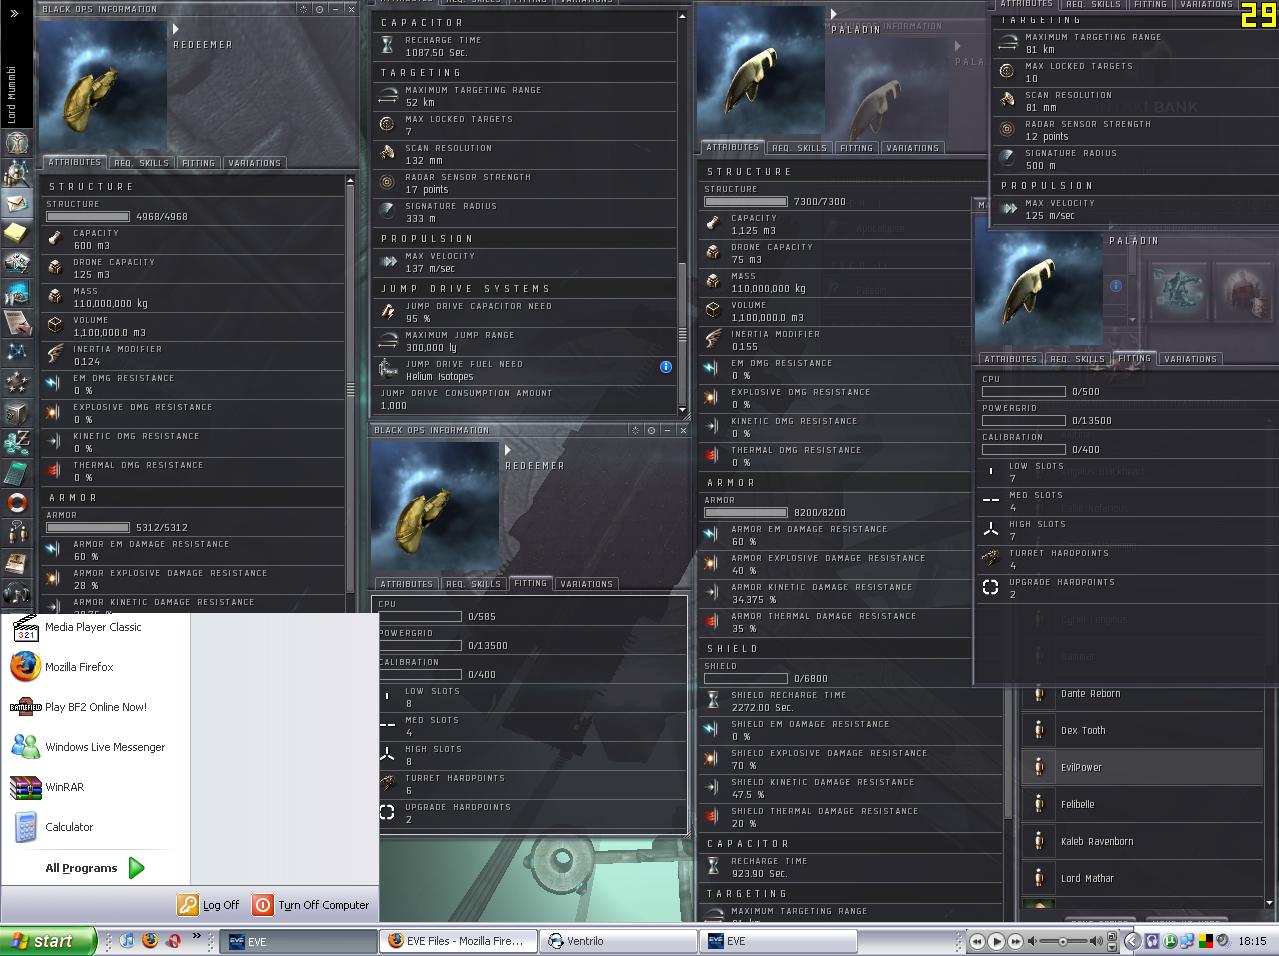
Task: Expand the arrow next to Redeemer name top-left
Action: tap(176, 30)
